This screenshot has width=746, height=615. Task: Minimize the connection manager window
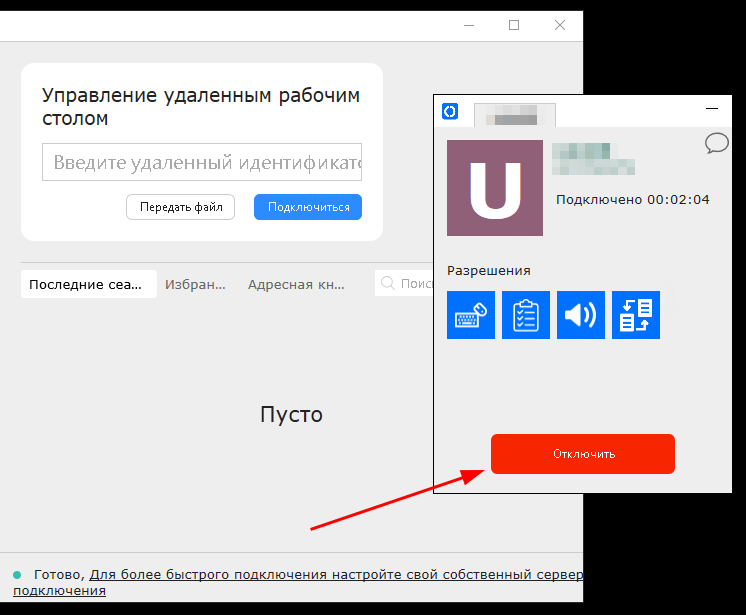pos(712,109)
